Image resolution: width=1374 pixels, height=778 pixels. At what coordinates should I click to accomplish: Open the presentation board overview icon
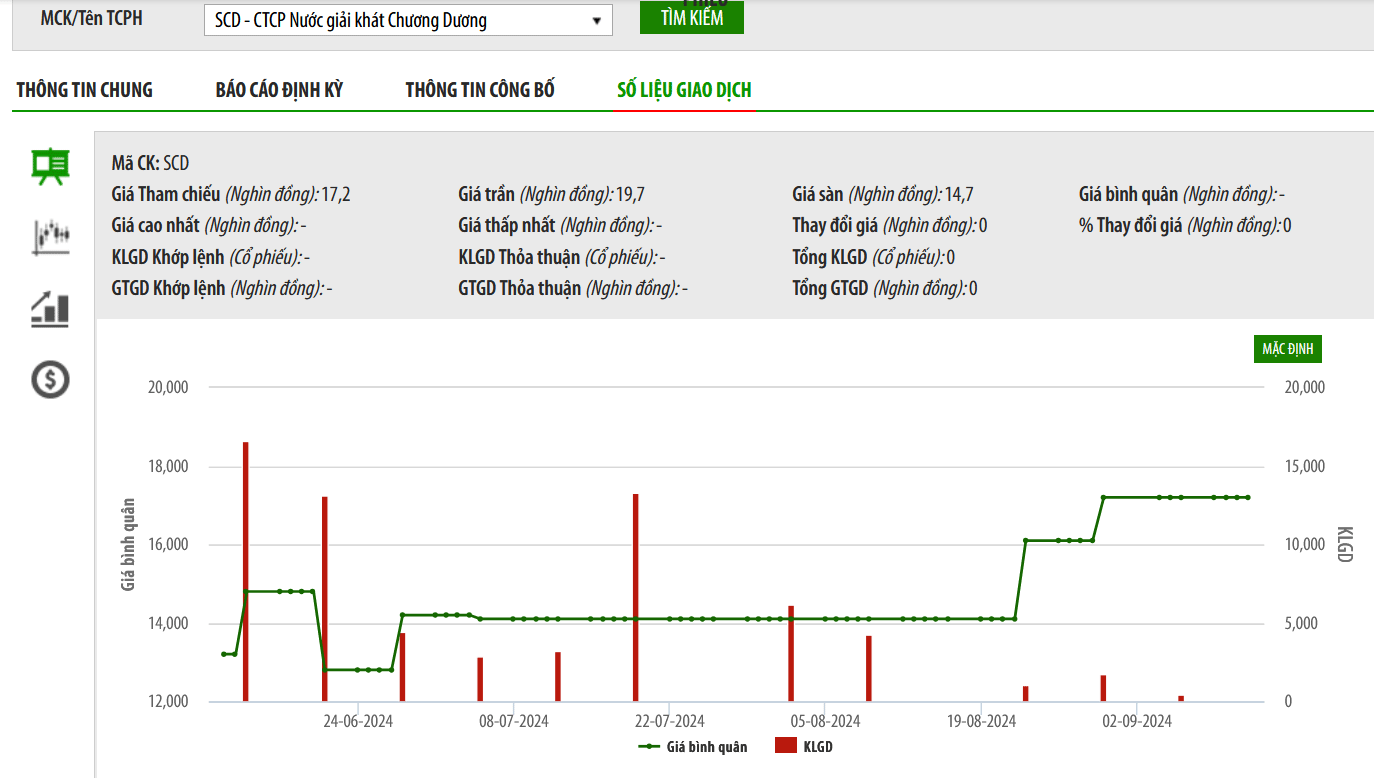point(50,167)
